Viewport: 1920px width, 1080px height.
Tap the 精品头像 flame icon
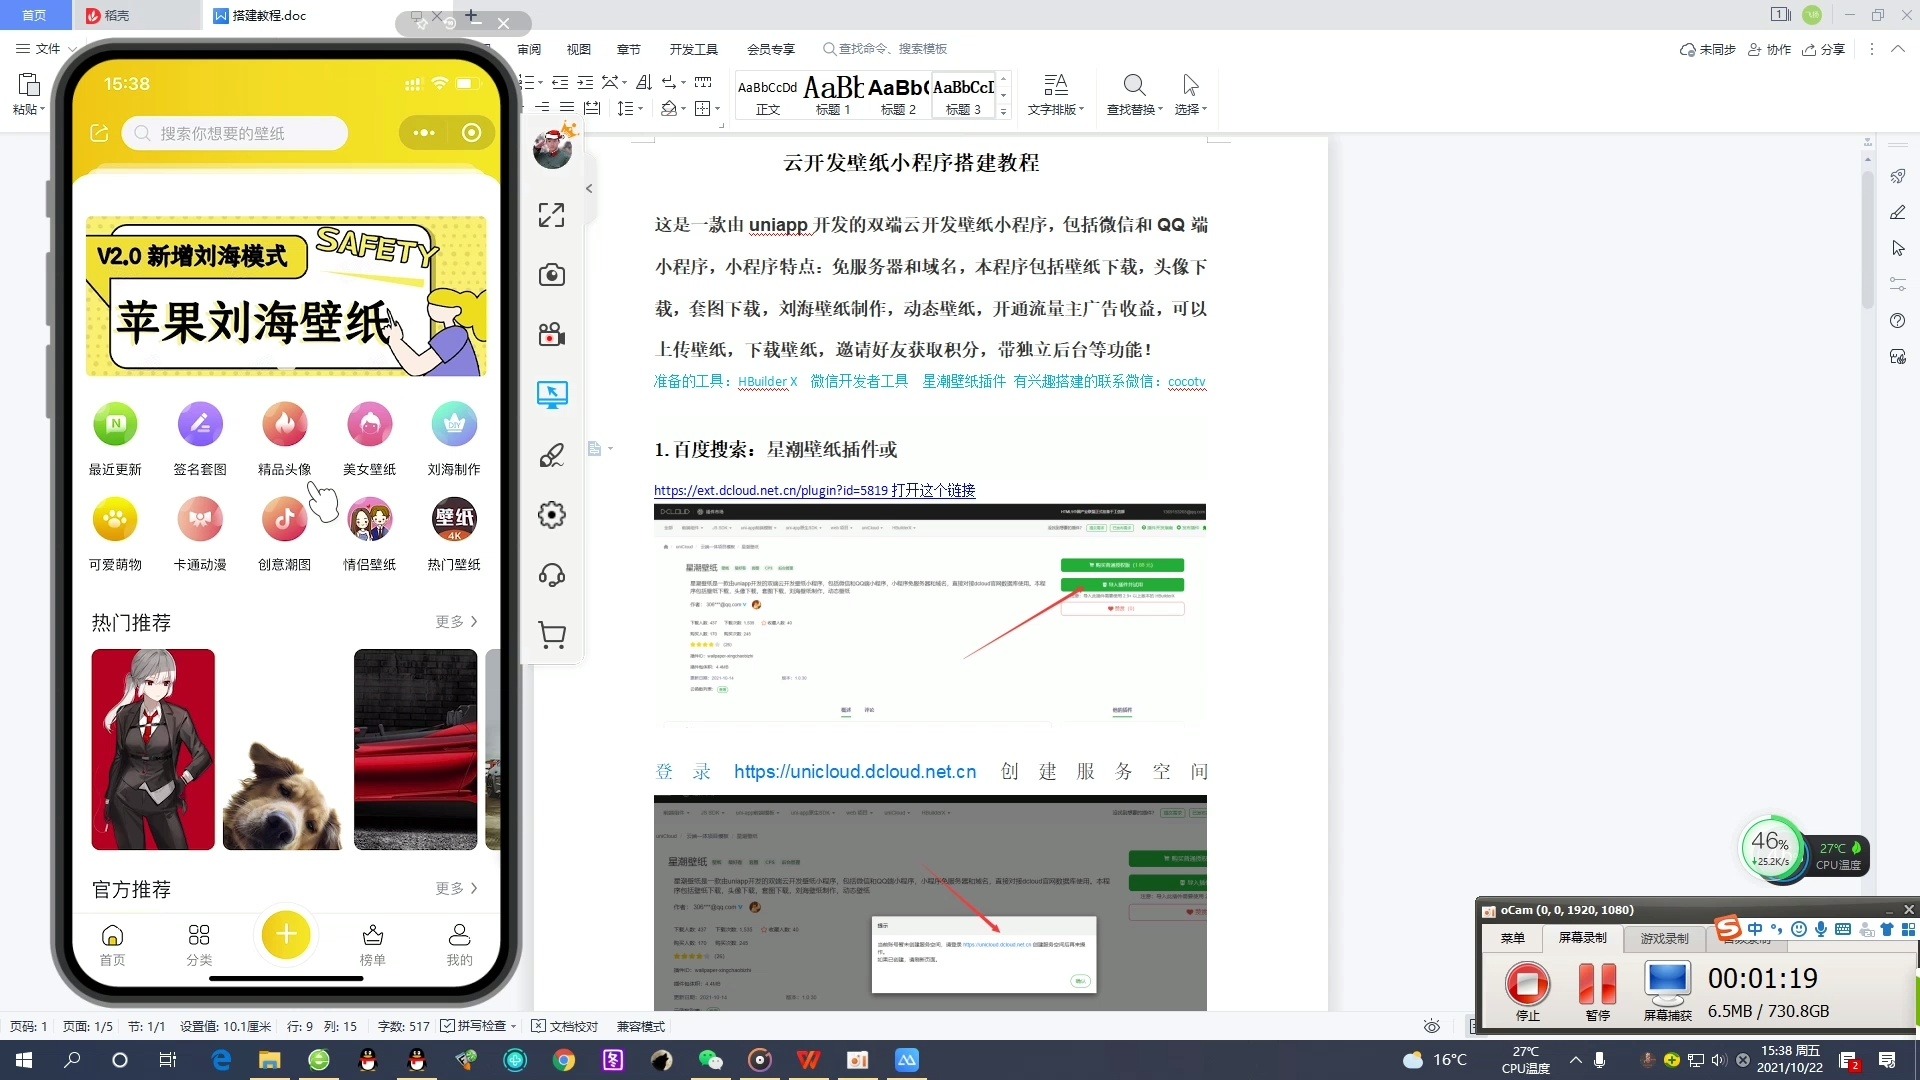(x=285, y=424)
